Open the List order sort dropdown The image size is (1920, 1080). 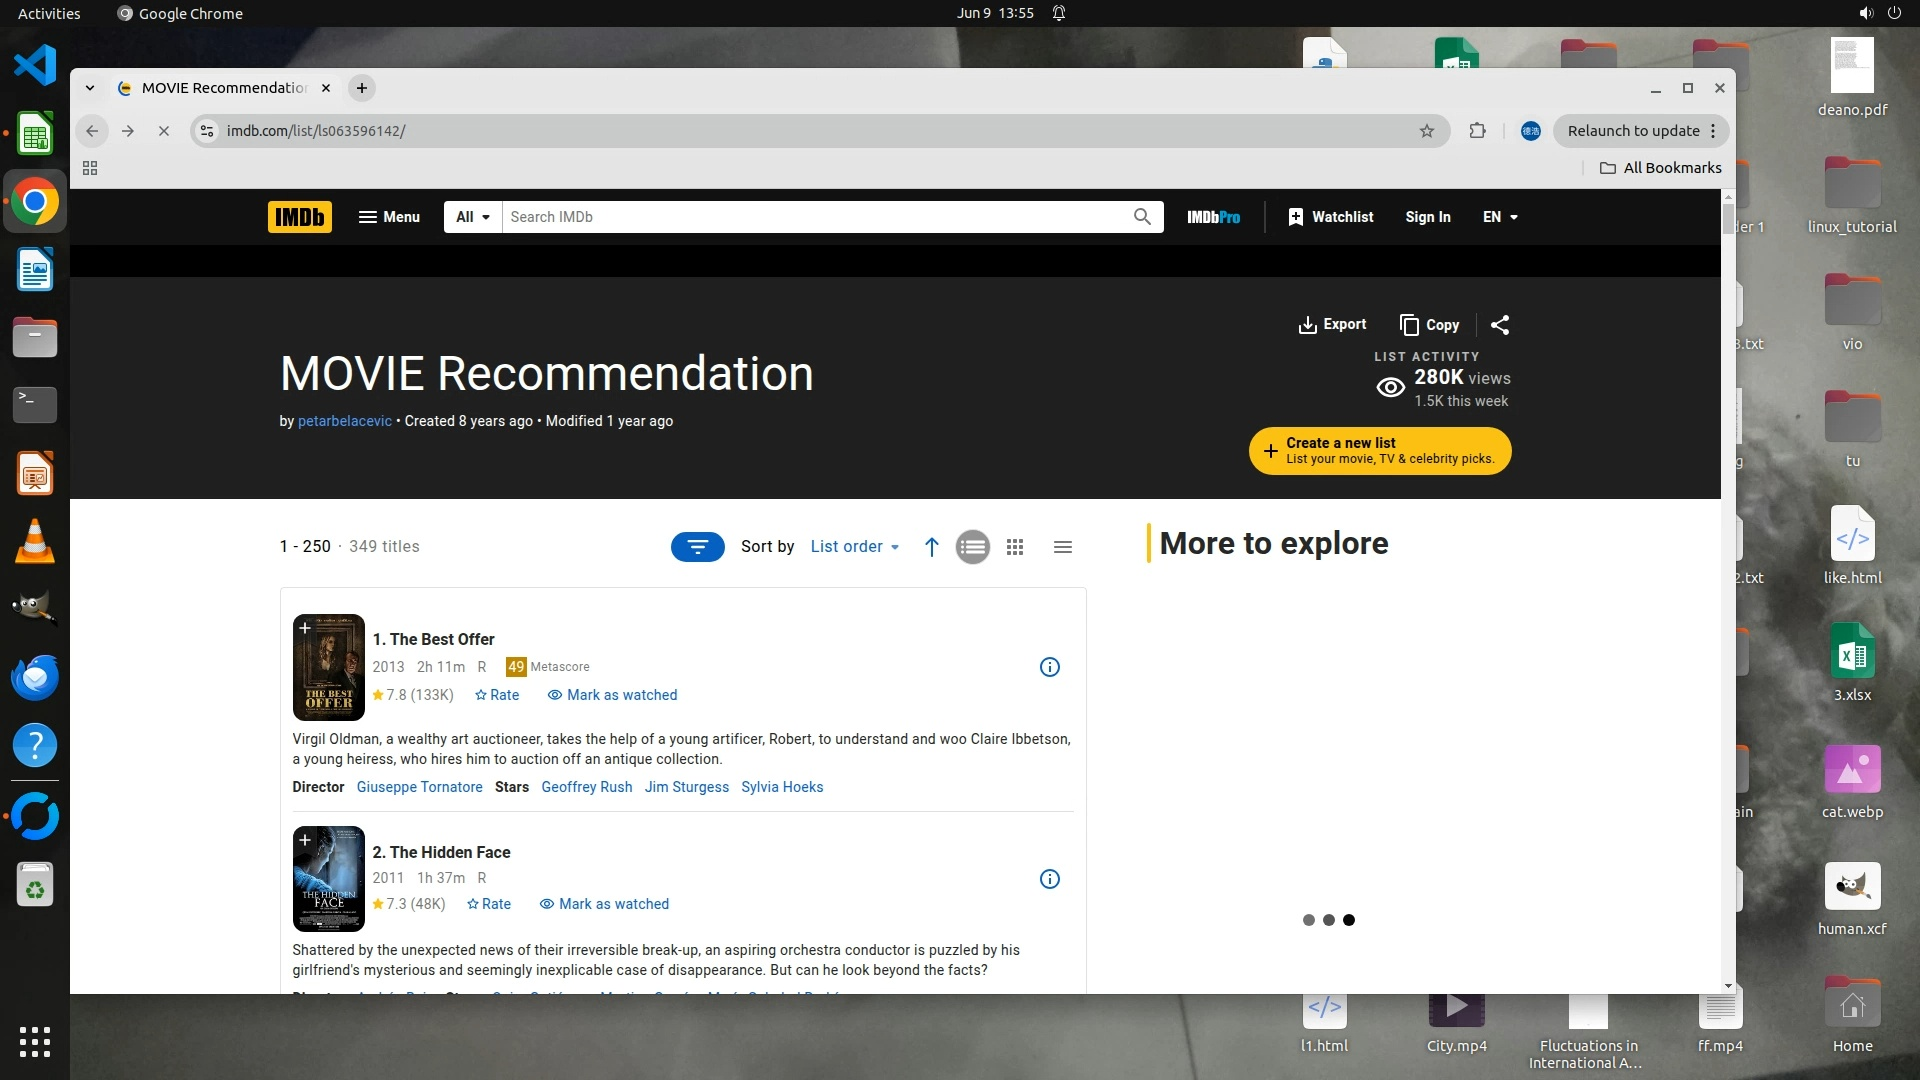[x=855, y=547]
